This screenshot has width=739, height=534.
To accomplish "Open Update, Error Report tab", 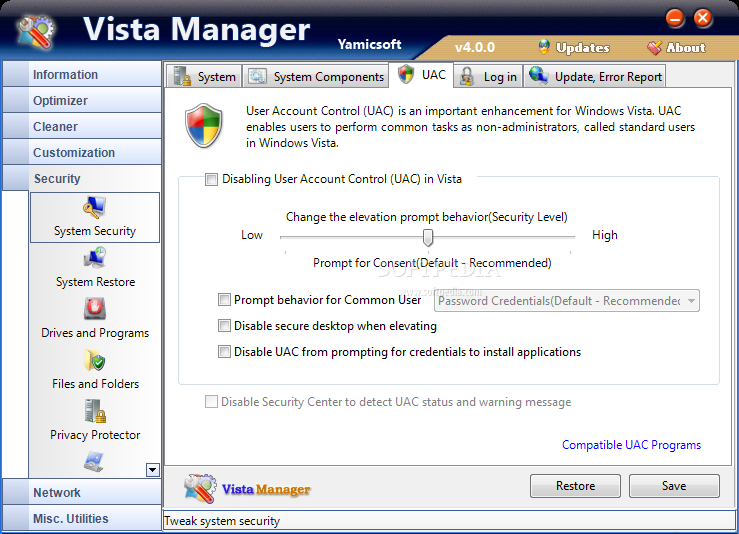I will coord(595,76).
